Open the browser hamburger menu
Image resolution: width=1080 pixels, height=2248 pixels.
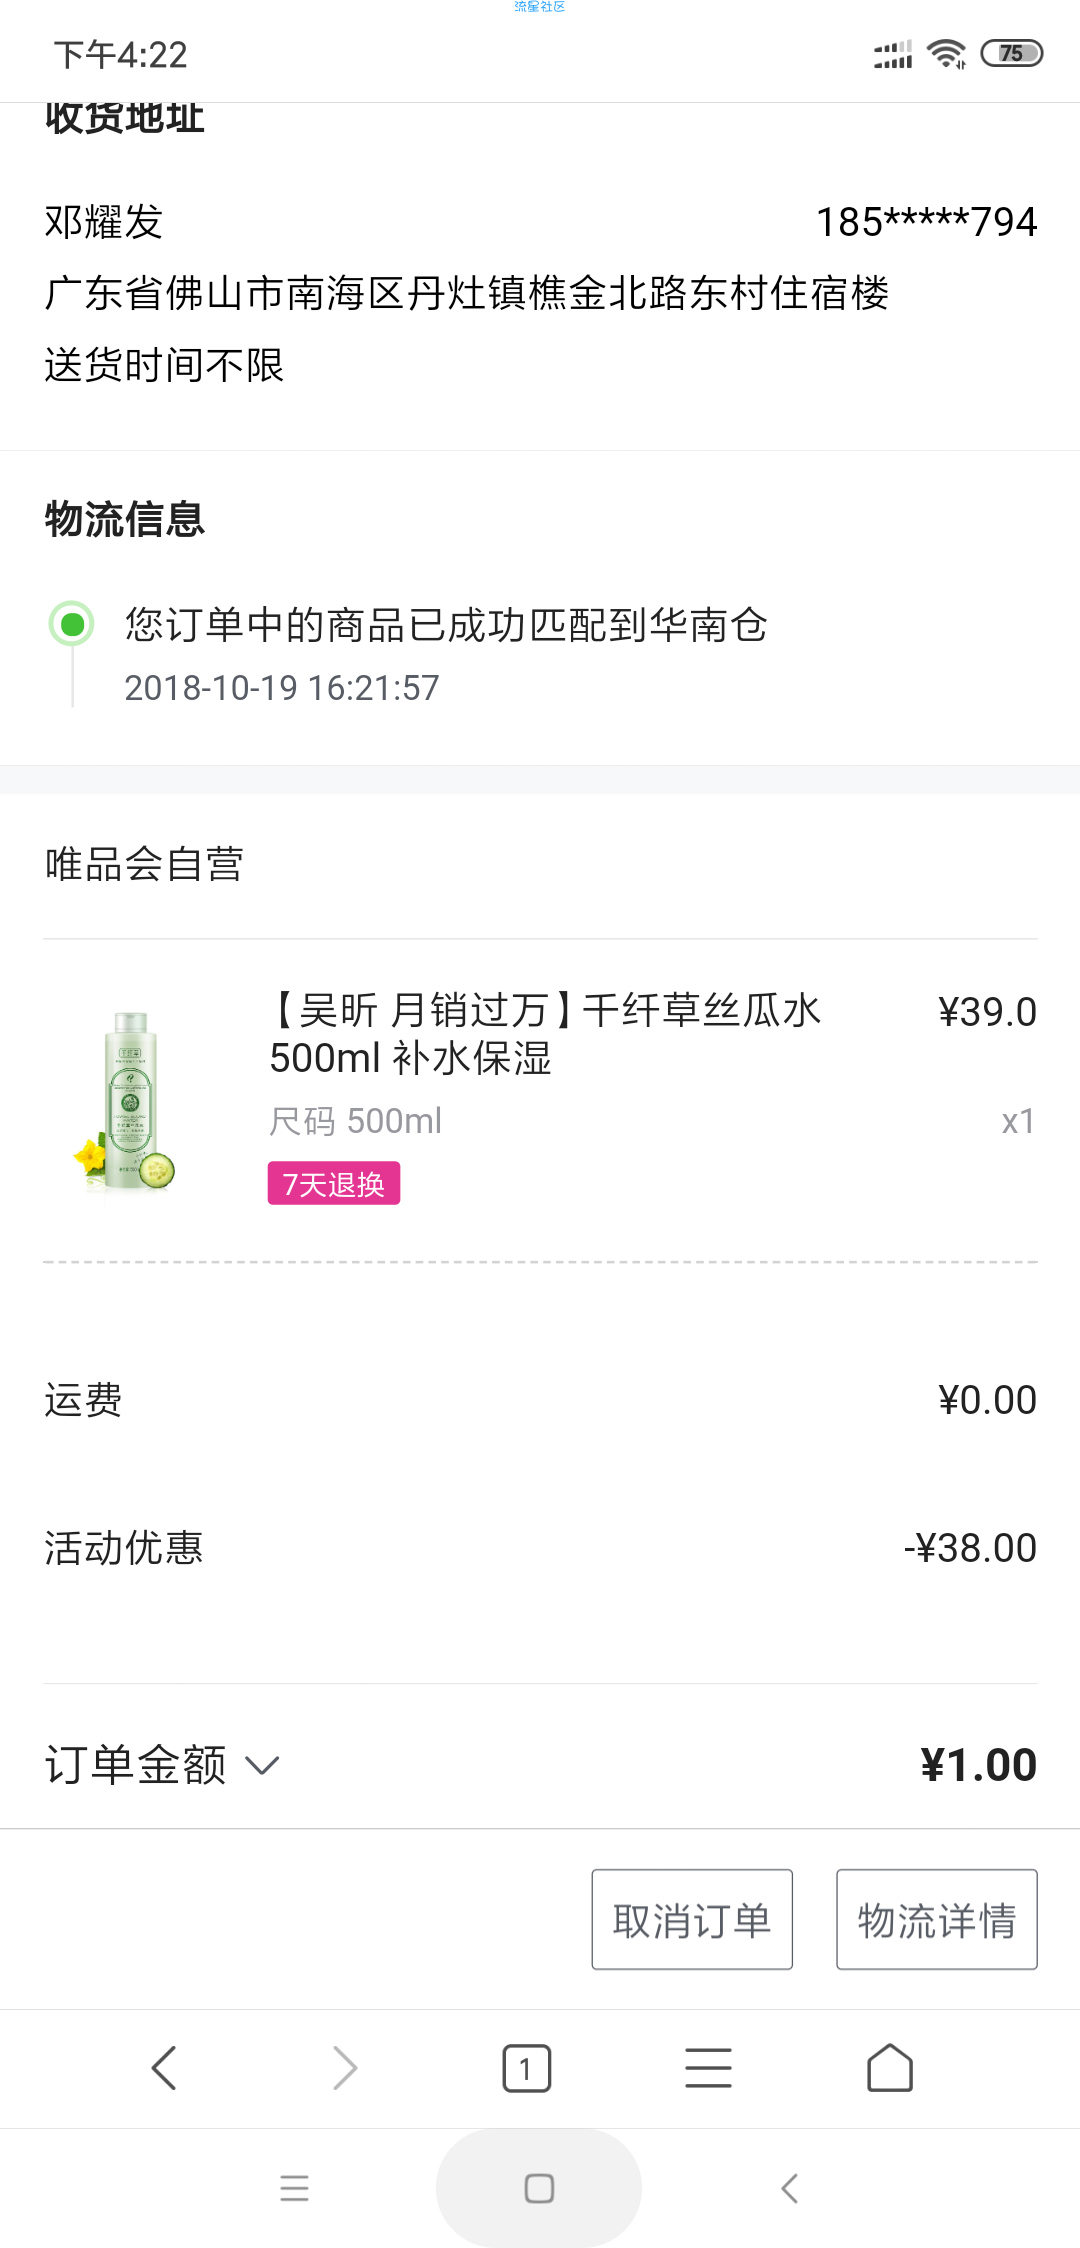tap(708, 2068)
